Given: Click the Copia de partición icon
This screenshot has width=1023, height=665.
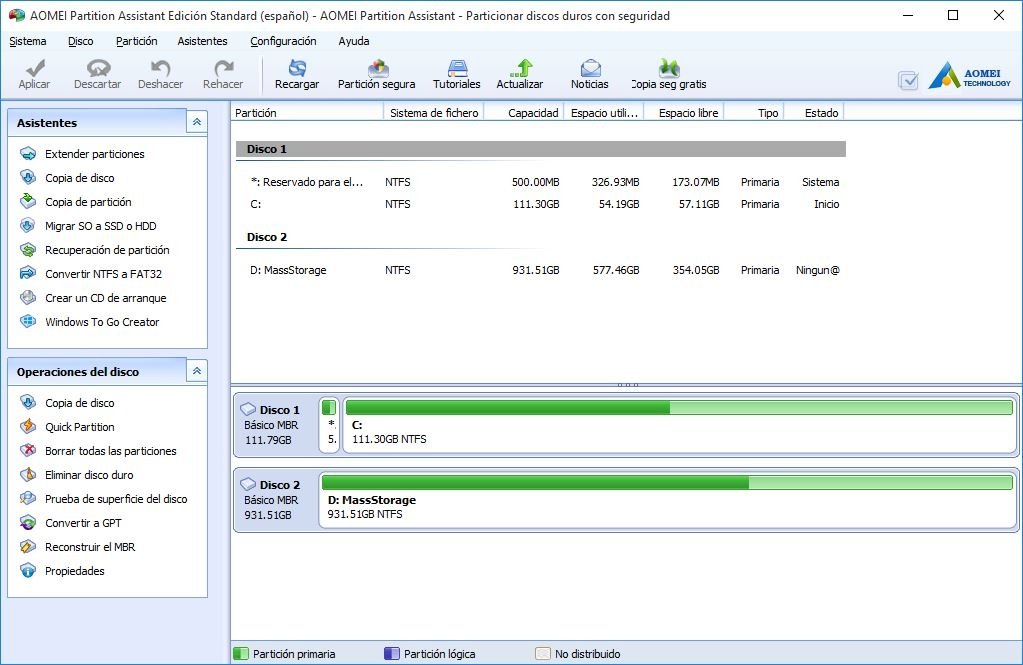Looking at the screenshot, I should coord(28,202).
